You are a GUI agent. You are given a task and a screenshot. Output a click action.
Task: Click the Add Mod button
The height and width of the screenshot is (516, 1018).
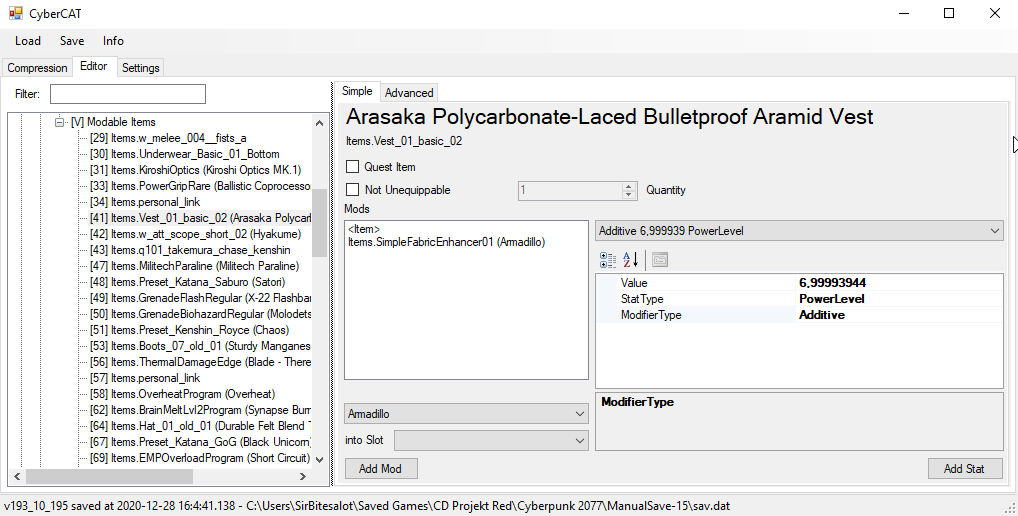pos(380,469)
